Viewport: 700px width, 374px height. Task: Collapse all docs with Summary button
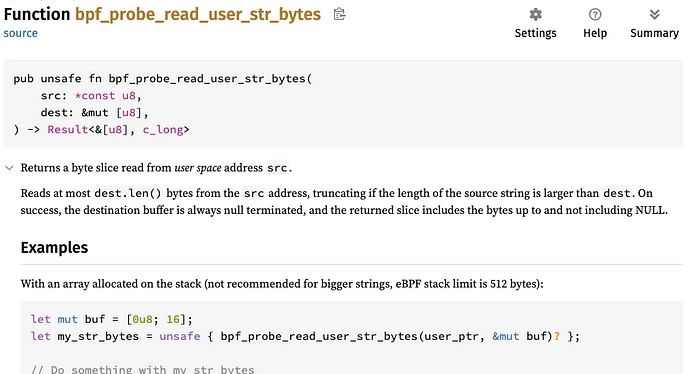[654, 24]
